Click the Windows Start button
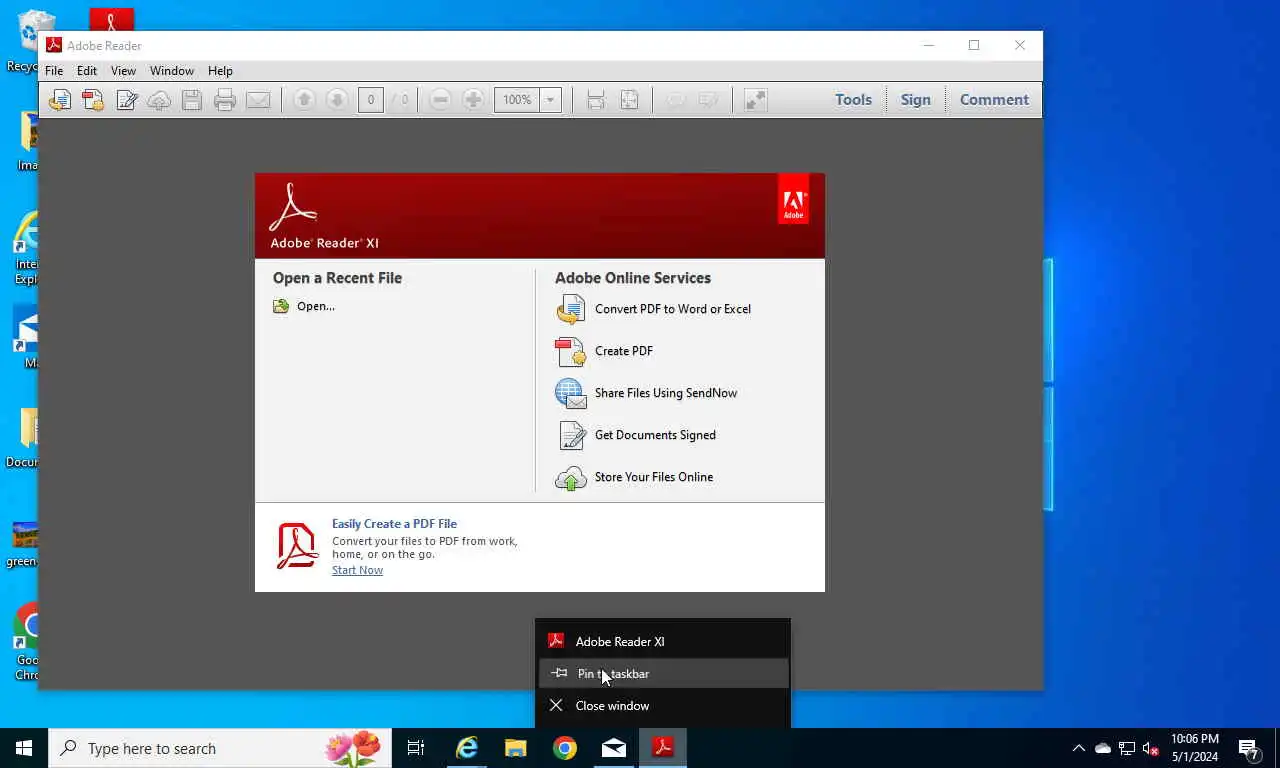 (24, 748)
